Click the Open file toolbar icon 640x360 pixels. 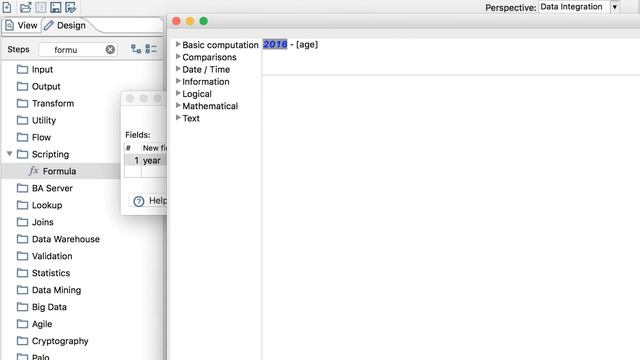25,7
